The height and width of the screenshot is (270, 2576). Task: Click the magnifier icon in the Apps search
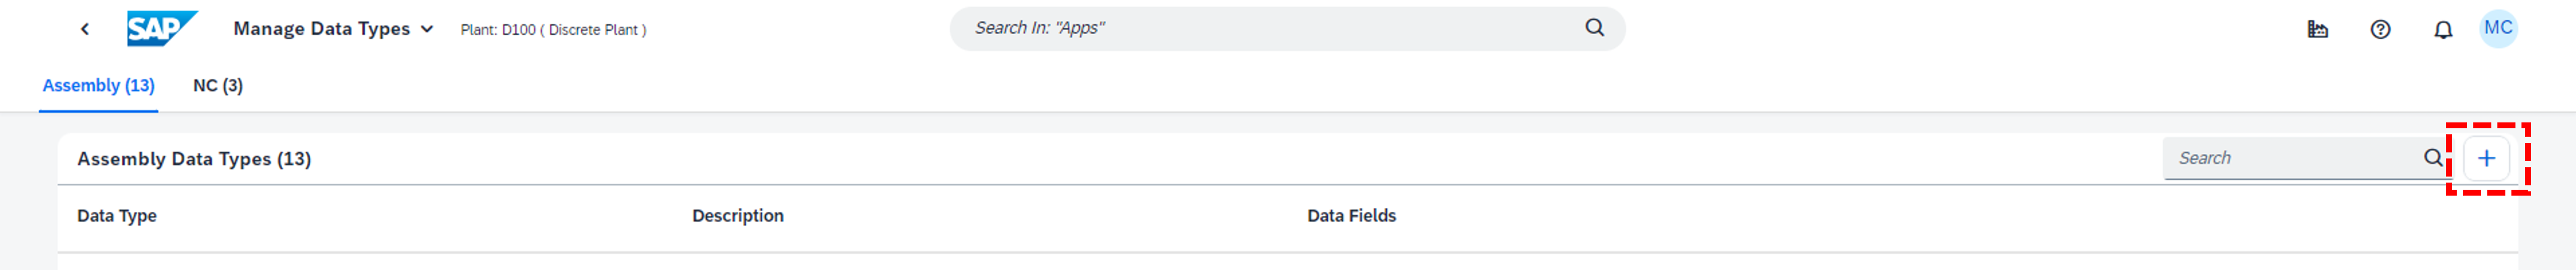1594,28
